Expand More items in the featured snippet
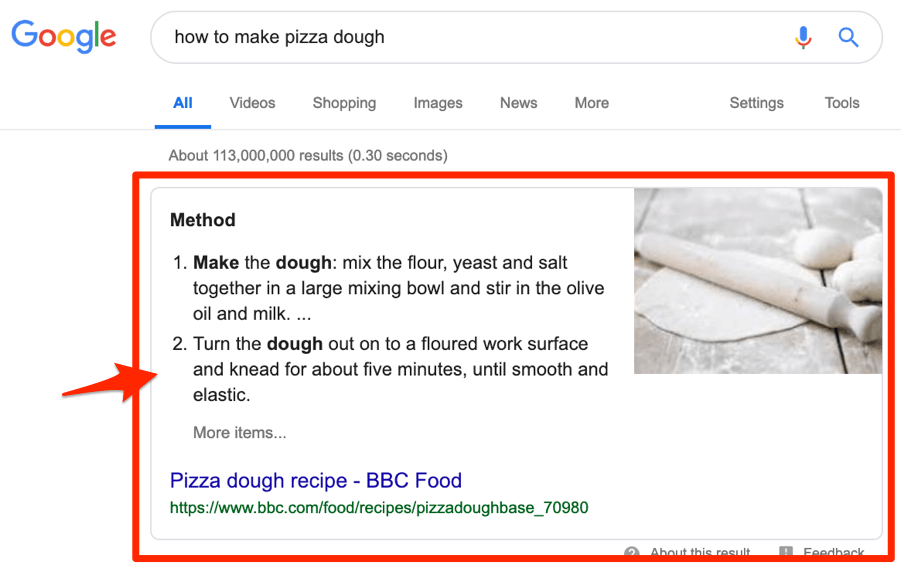Screen dimensions: 901x572 (x=239, y=433)
